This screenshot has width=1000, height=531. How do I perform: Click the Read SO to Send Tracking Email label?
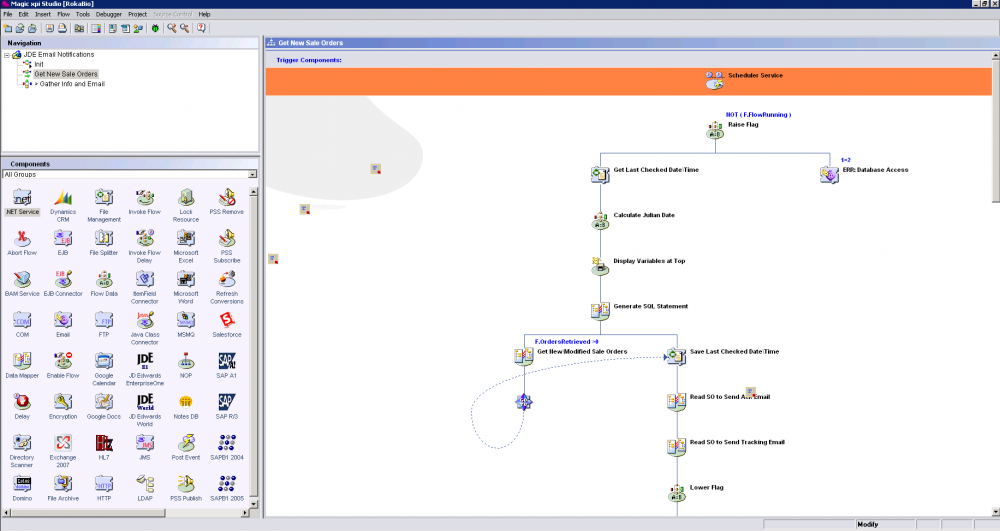737,442
